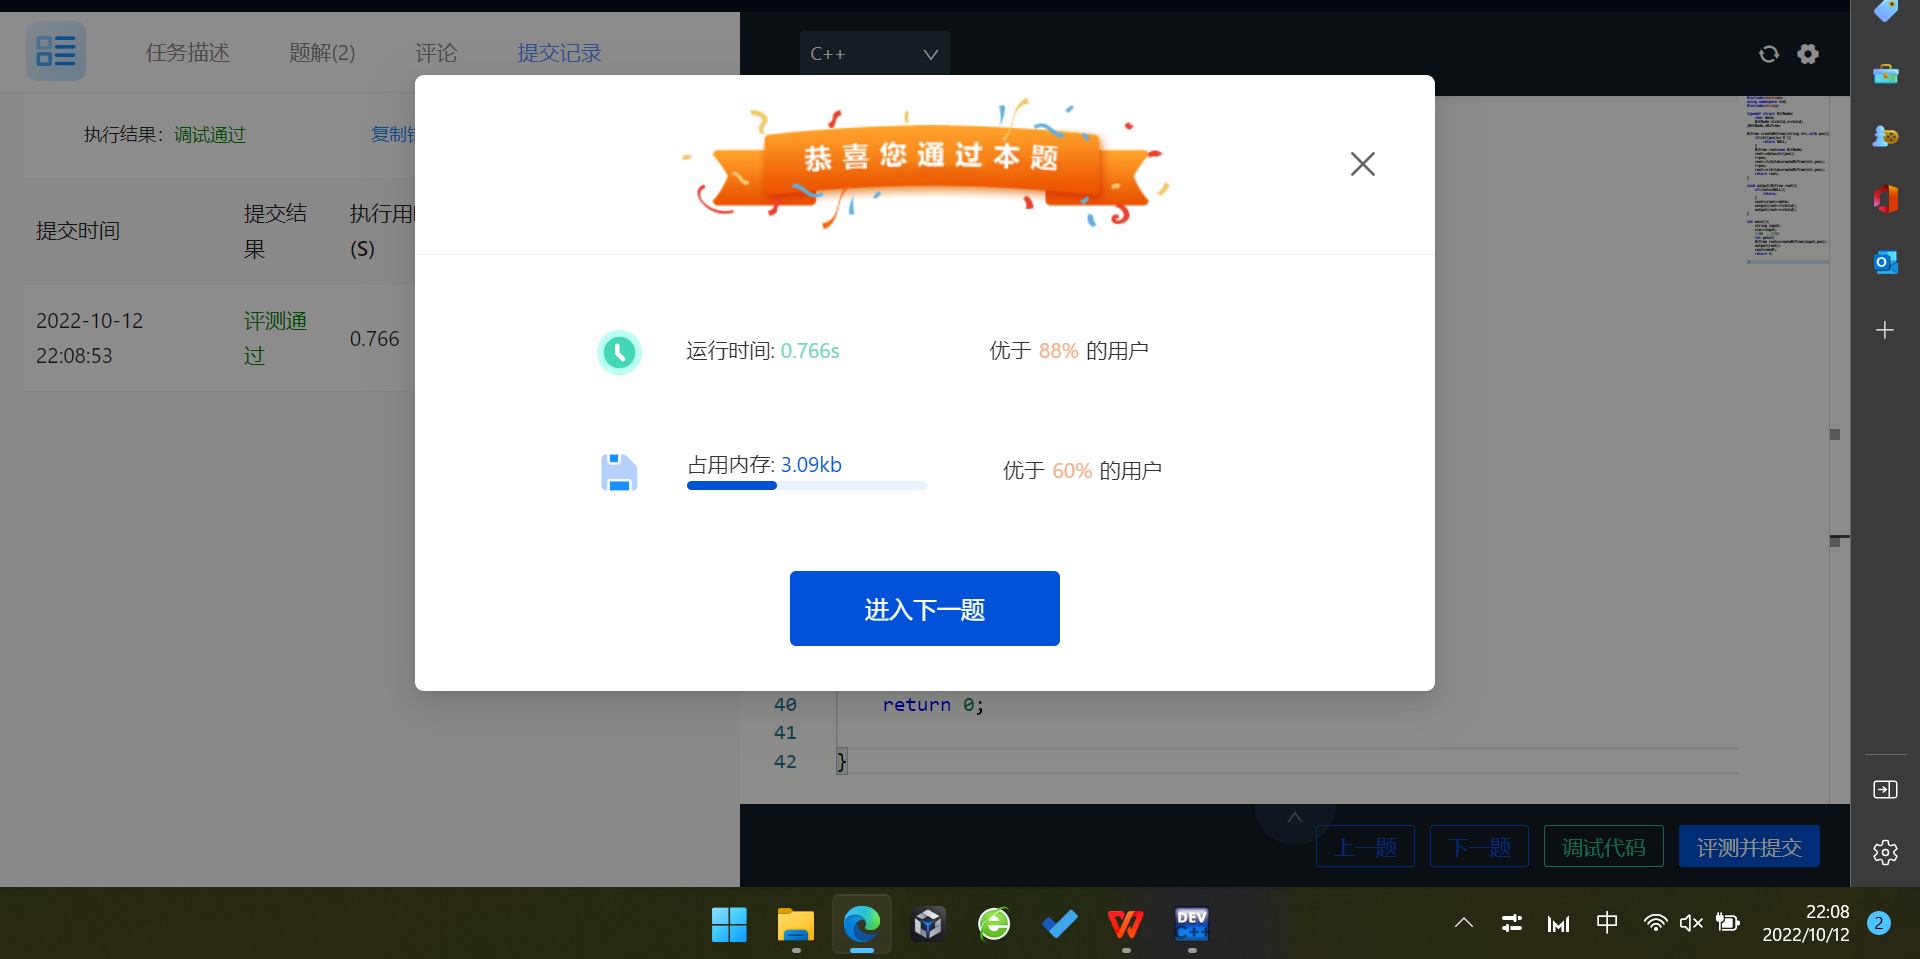Open notification badge showing 2
Screen dimensions: 1920x959
pyautogui.click(x=1879, y=923)
